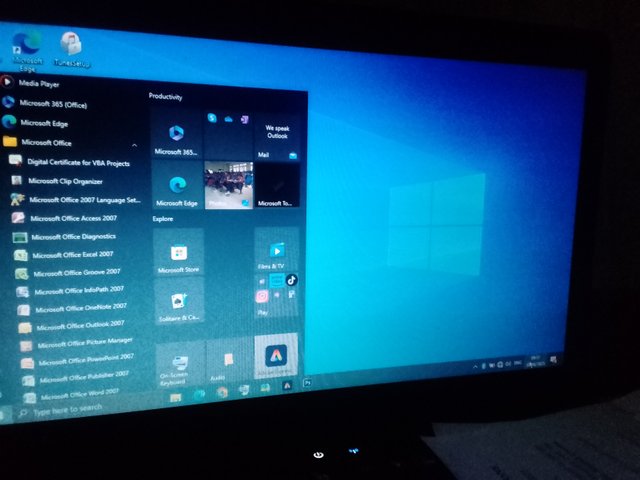The image size is (640, 480).
Task: Open the Adobe Express tile
Action: click(276, 356)
